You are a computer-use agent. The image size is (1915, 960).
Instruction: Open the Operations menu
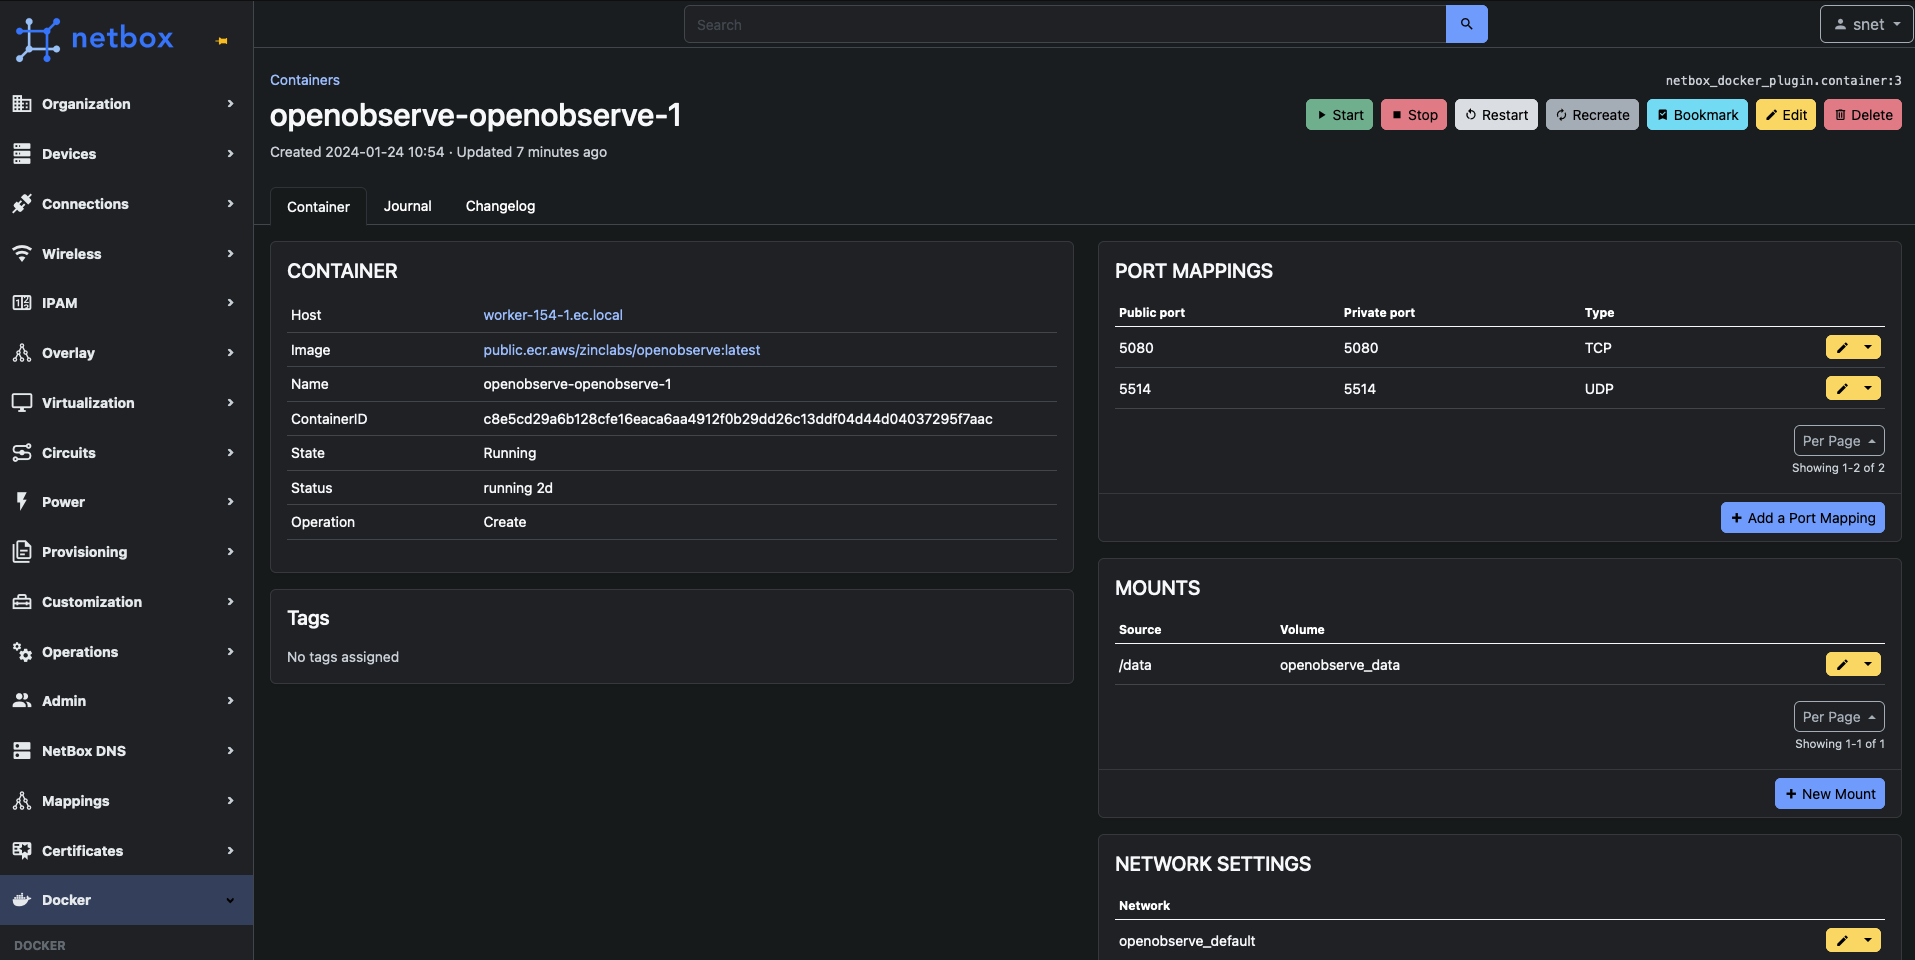(126, 651)
